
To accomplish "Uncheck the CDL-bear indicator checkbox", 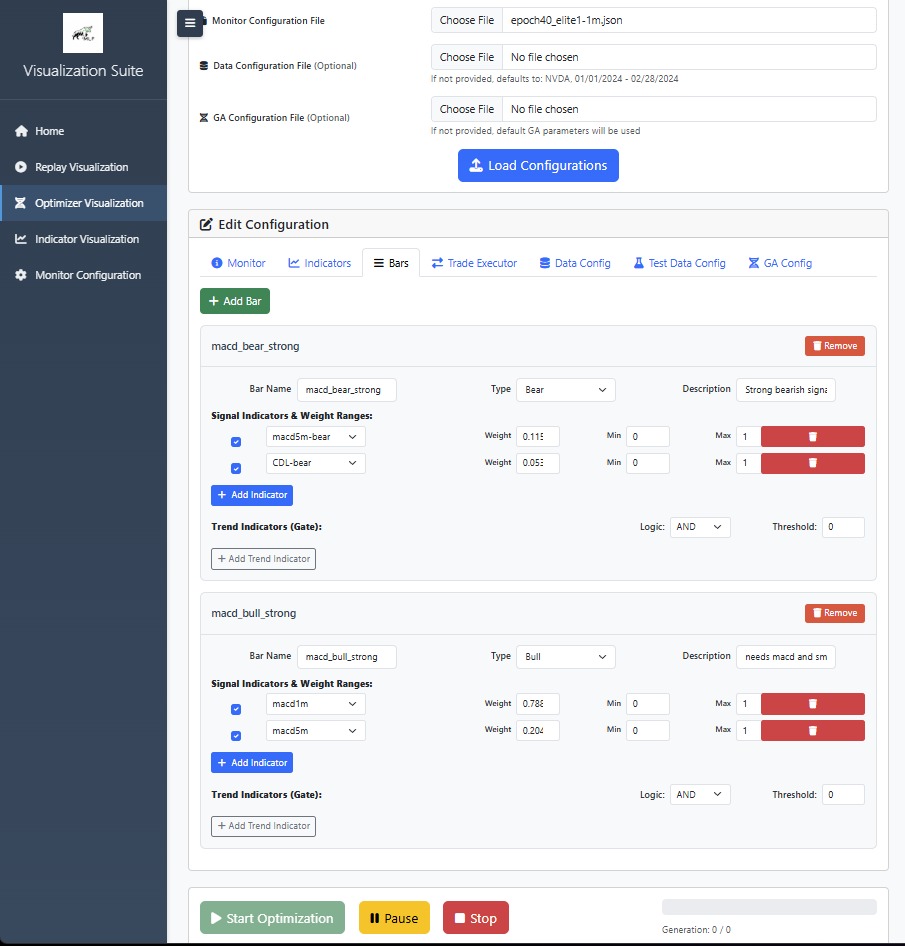I will [236, 468].
